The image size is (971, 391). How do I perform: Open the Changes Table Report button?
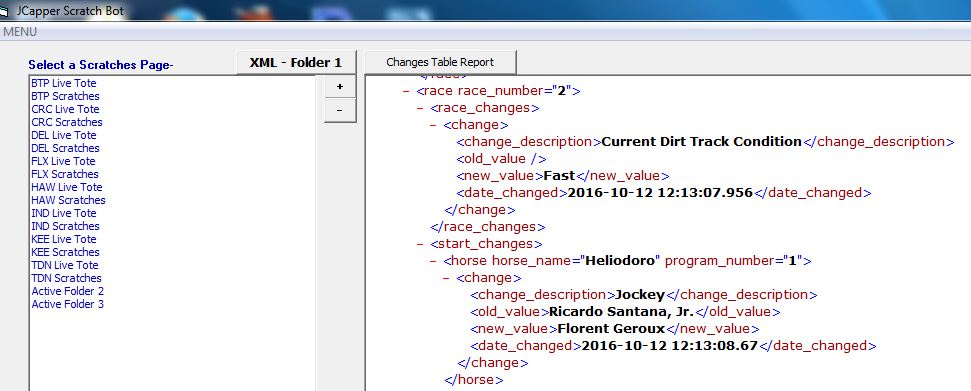(x=440, y=62)
